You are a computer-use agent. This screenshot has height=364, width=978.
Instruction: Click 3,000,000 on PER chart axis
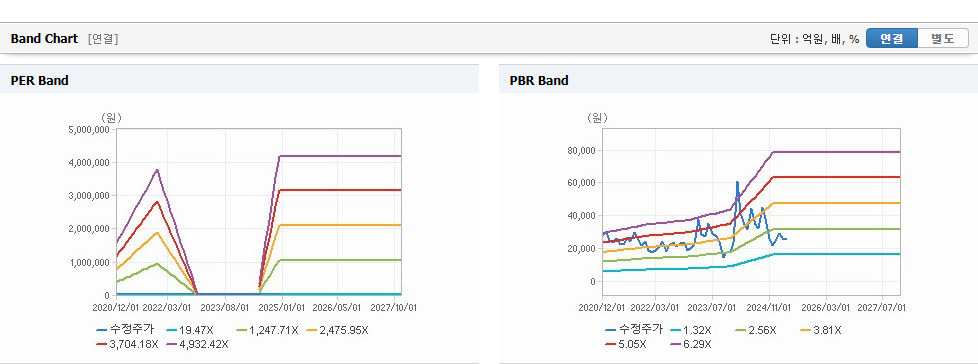pos(90,195)
